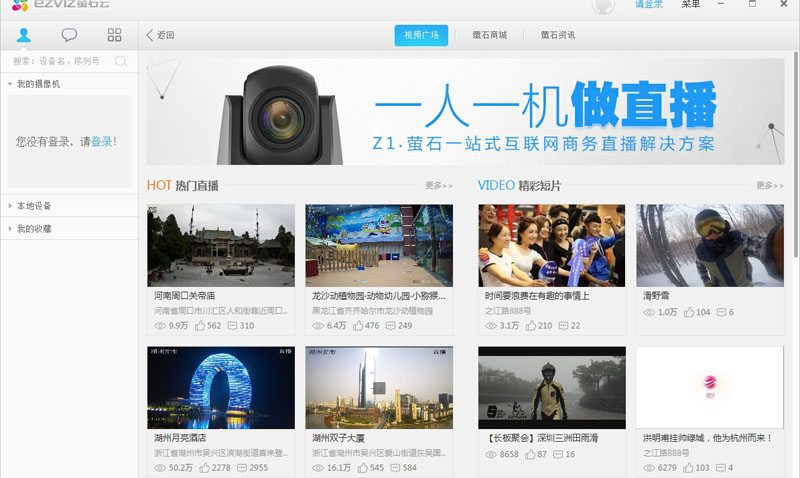Click likes icon on 滑野雪 card

689,312
